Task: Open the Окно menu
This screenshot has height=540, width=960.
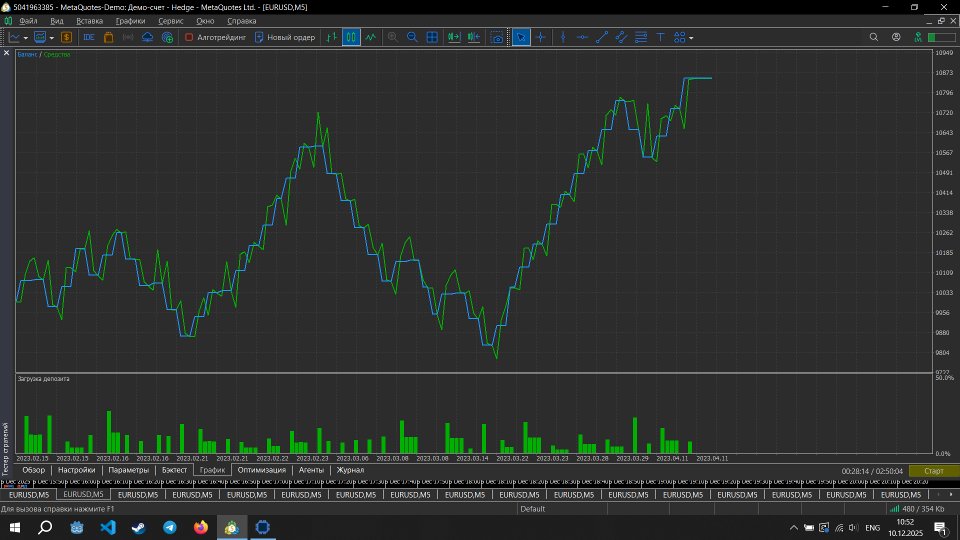Action: click(x=205, y=21)
